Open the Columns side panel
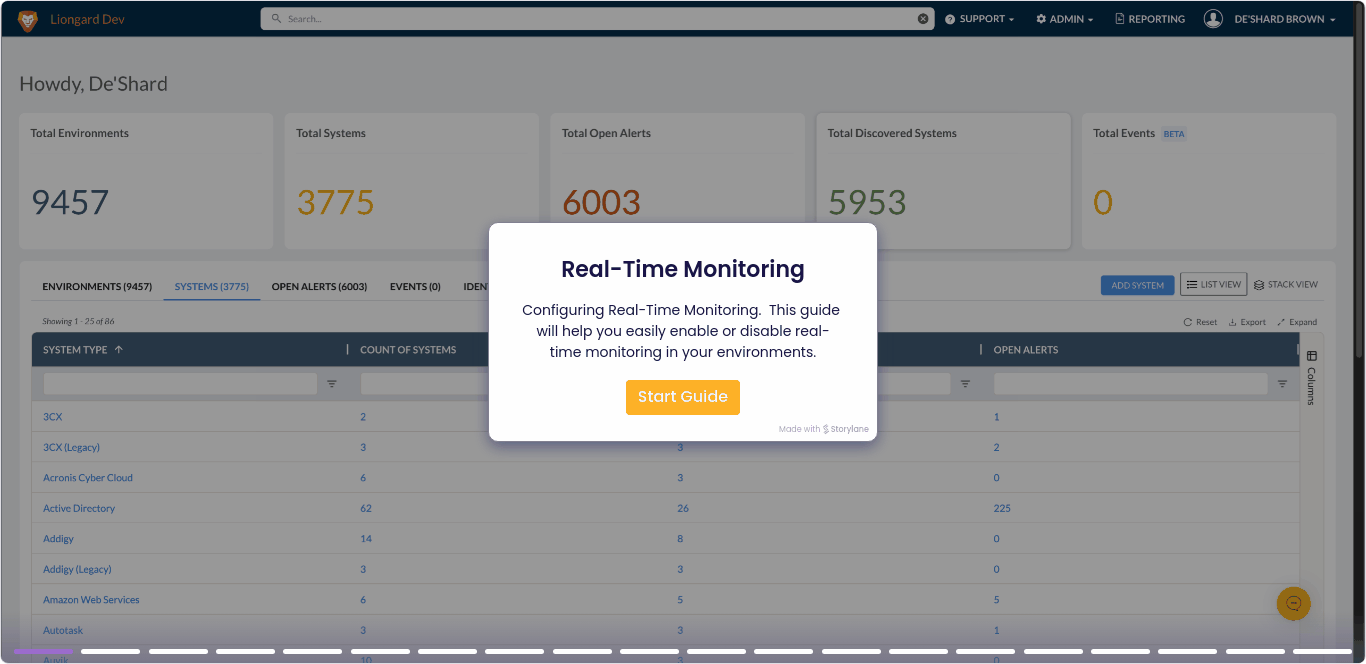 1312,377
